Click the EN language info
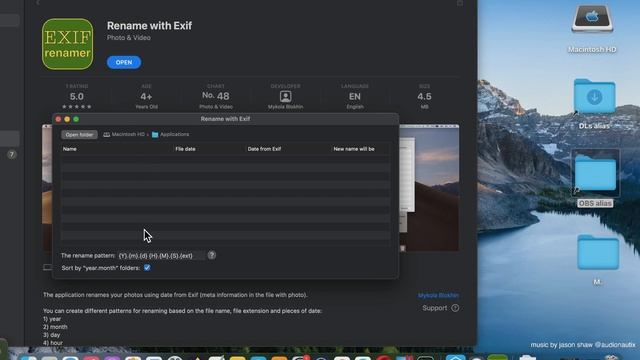The width and height of the screenshot is (640, 360). coord(355,97)
